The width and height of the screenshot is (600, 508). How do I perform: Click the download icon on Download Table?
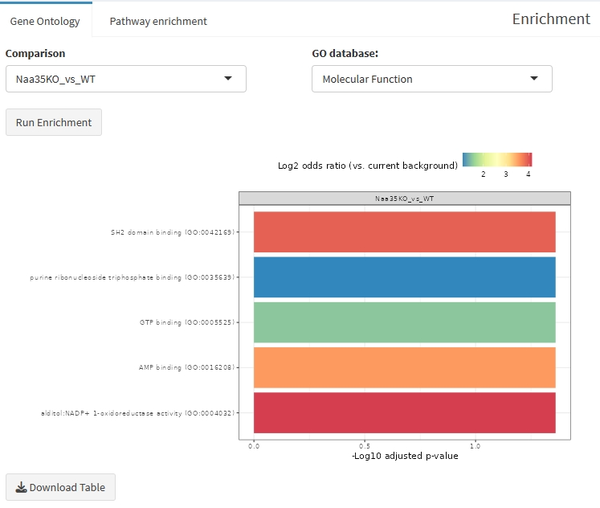pos(21,488)
